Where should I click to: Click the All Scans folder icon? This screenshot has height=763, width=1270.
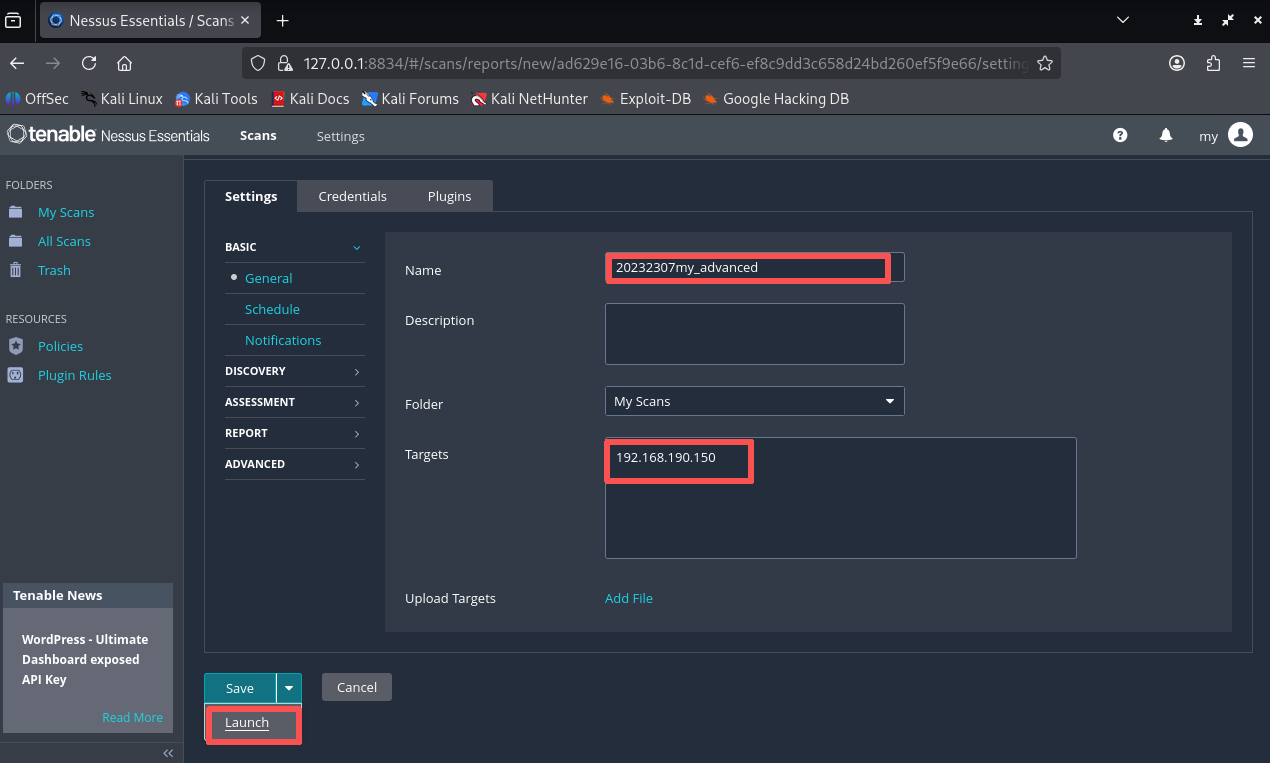[16, 241]
